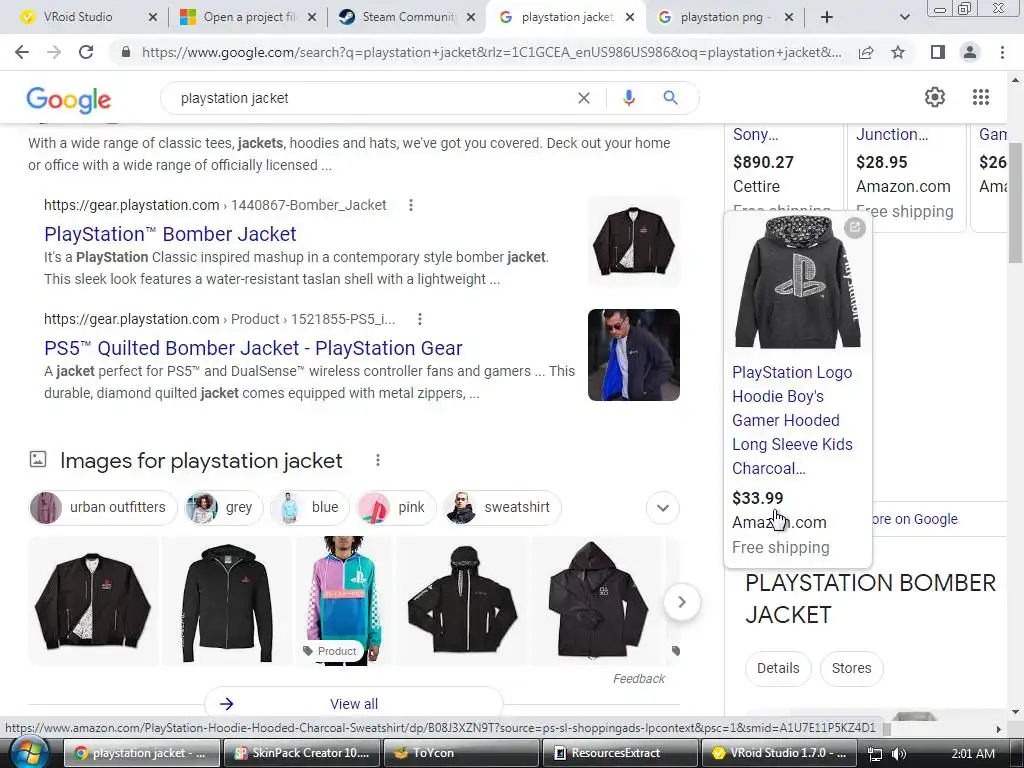Open the browser side panel
The width and height of the screenshot is (1024, 768).
(x=938, y=52)
